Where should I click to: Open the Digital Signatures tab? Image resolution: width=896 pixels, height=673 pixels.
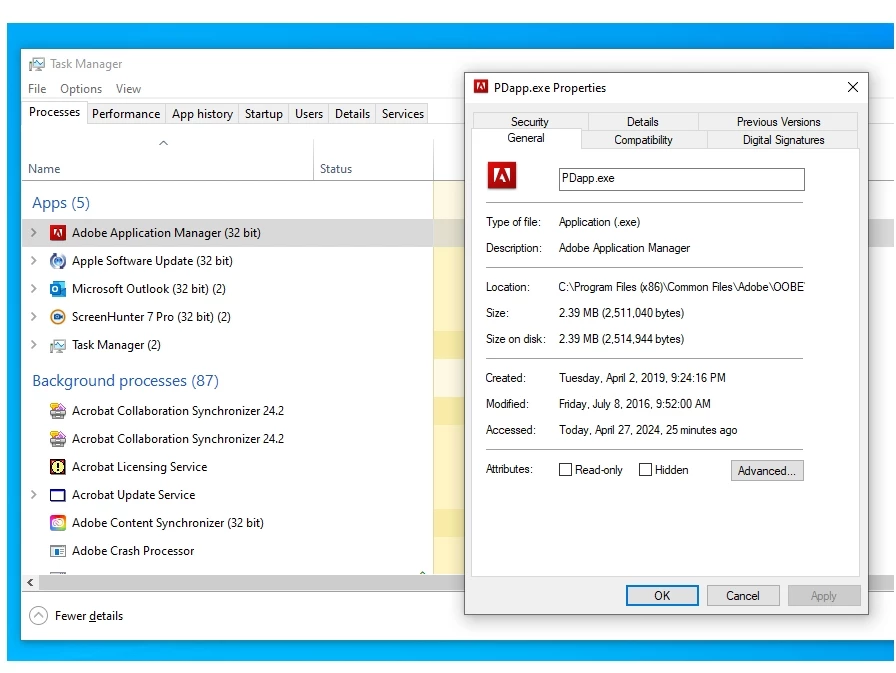point(783,140)
